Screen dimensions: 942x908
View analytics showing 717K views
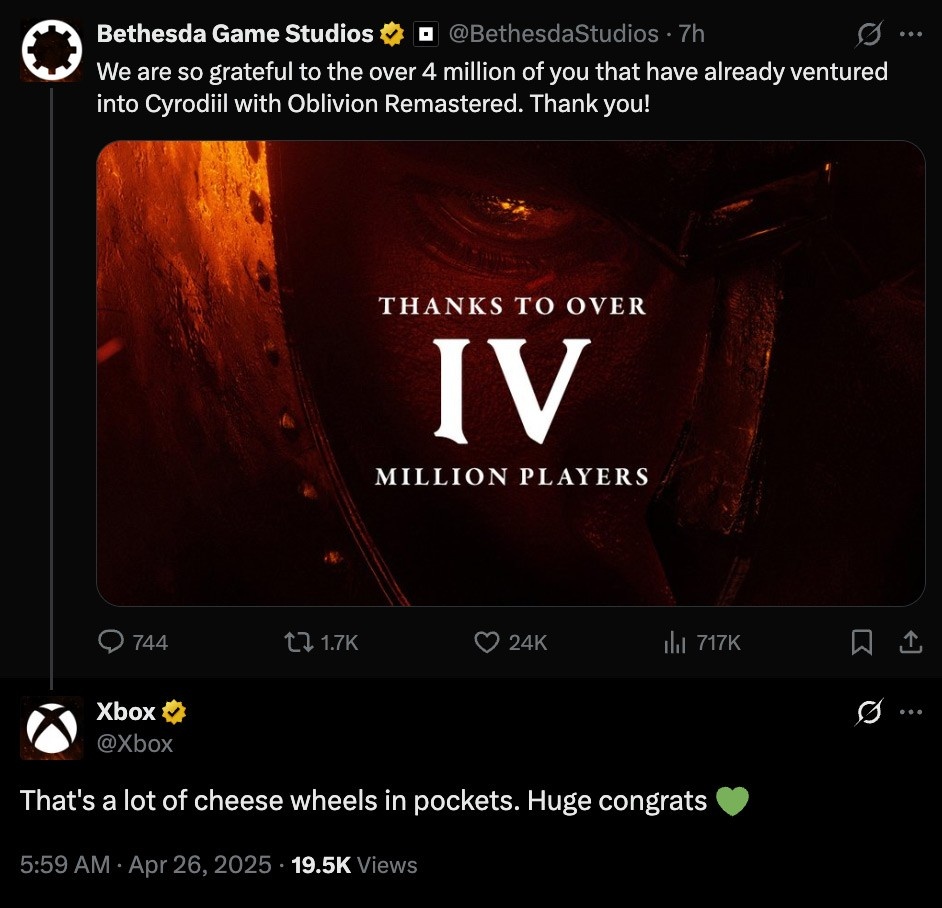pos(702,643)
